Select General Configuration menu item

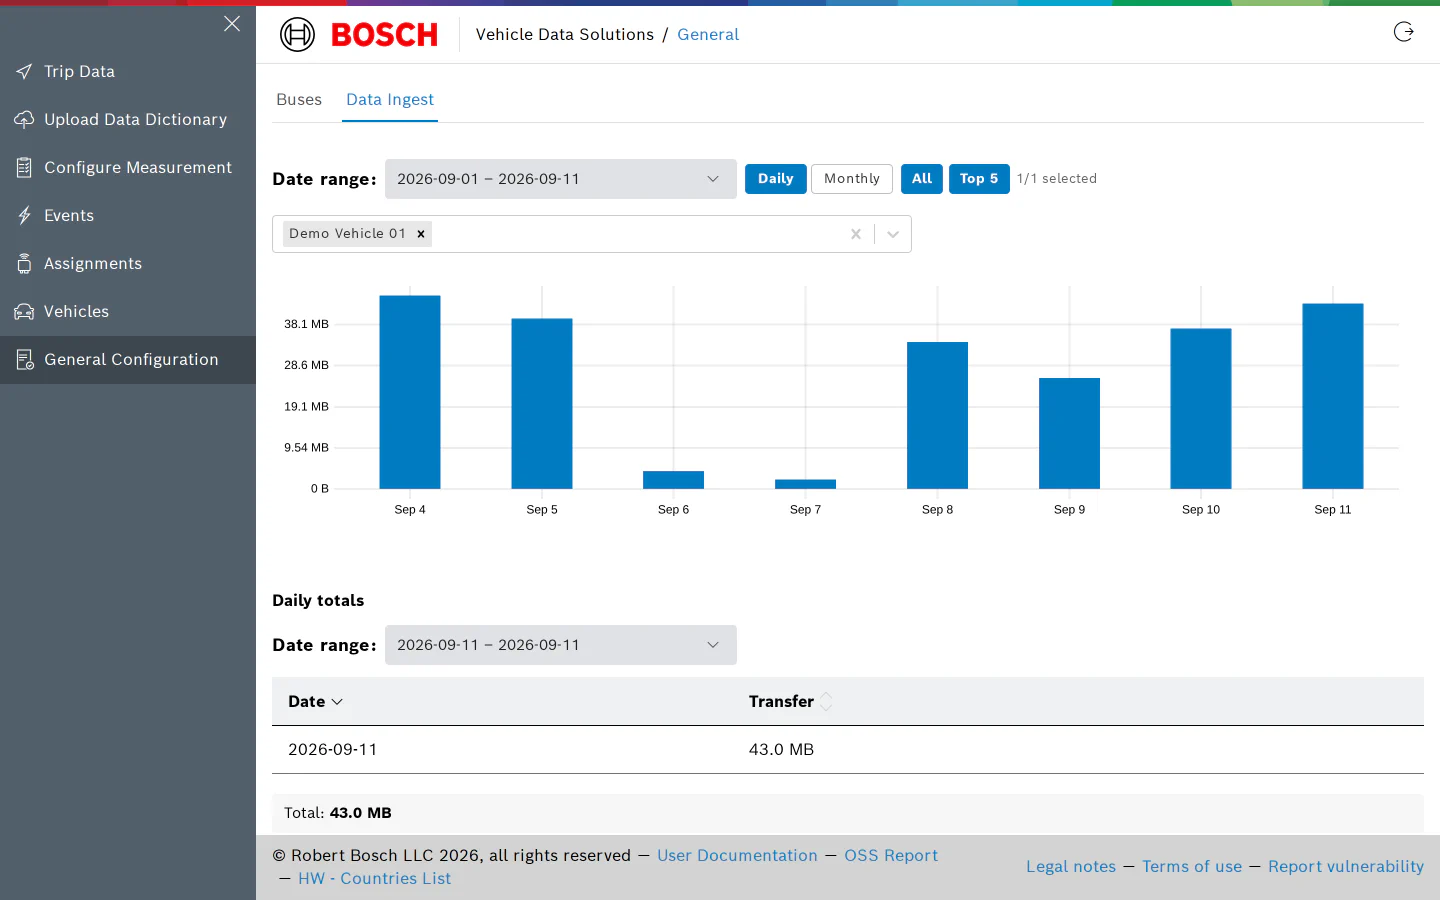click(x=128, y=360)
